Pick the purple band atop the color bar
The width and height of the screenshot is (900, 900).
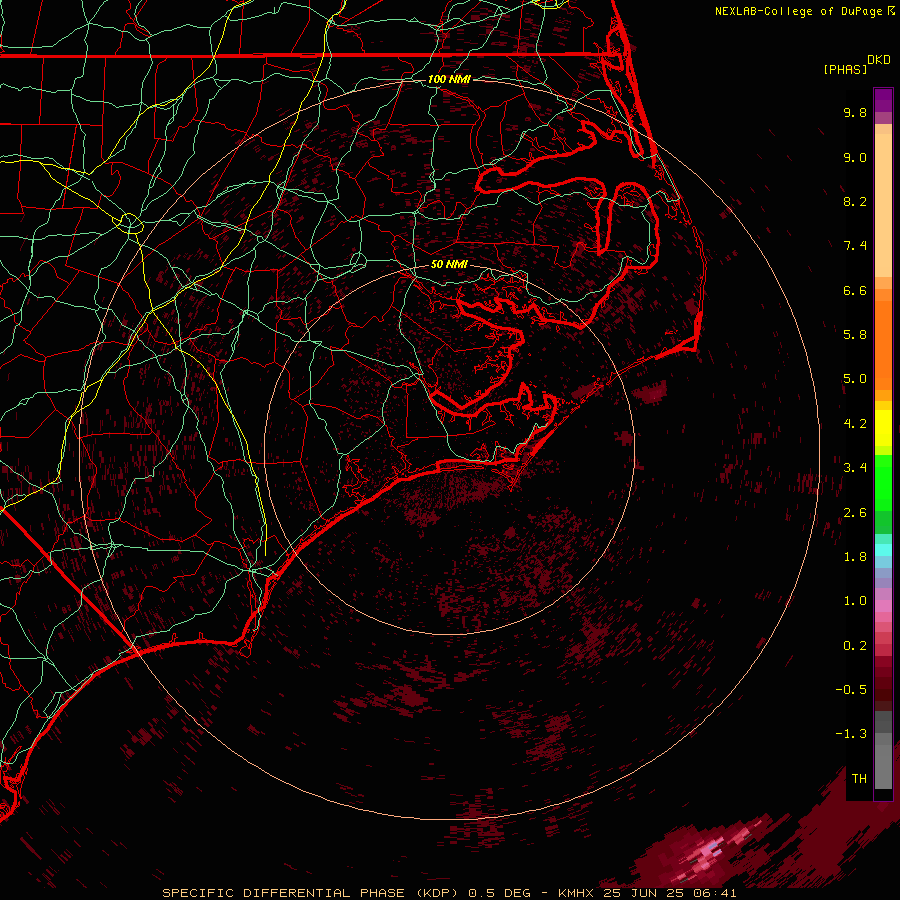[x=883, y=100]
